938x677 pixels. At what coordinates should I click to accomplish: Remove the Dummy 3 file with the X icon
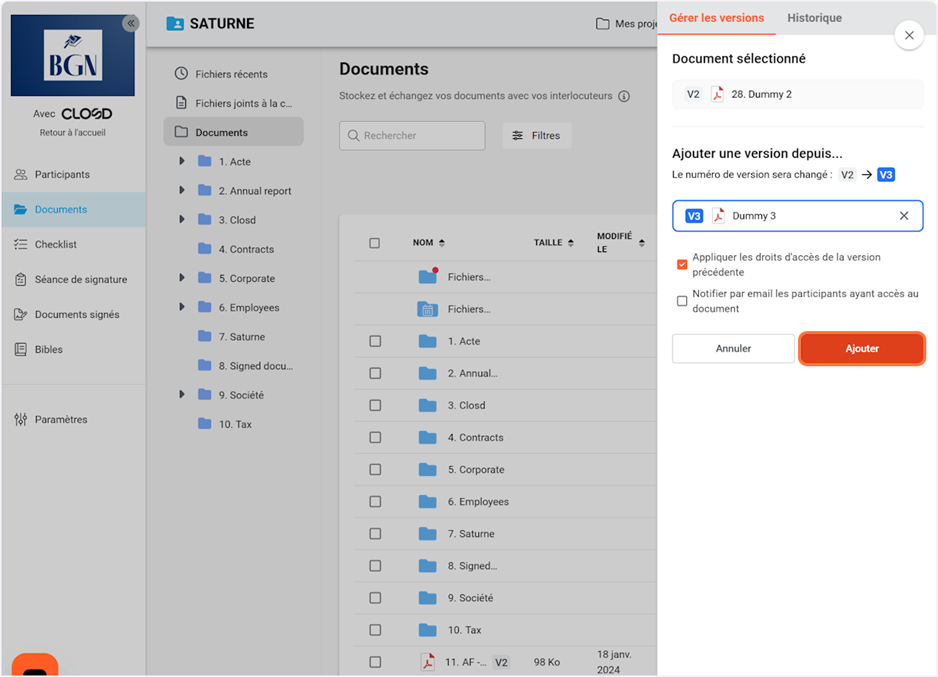pyautogui.click(x=904, y=216)
